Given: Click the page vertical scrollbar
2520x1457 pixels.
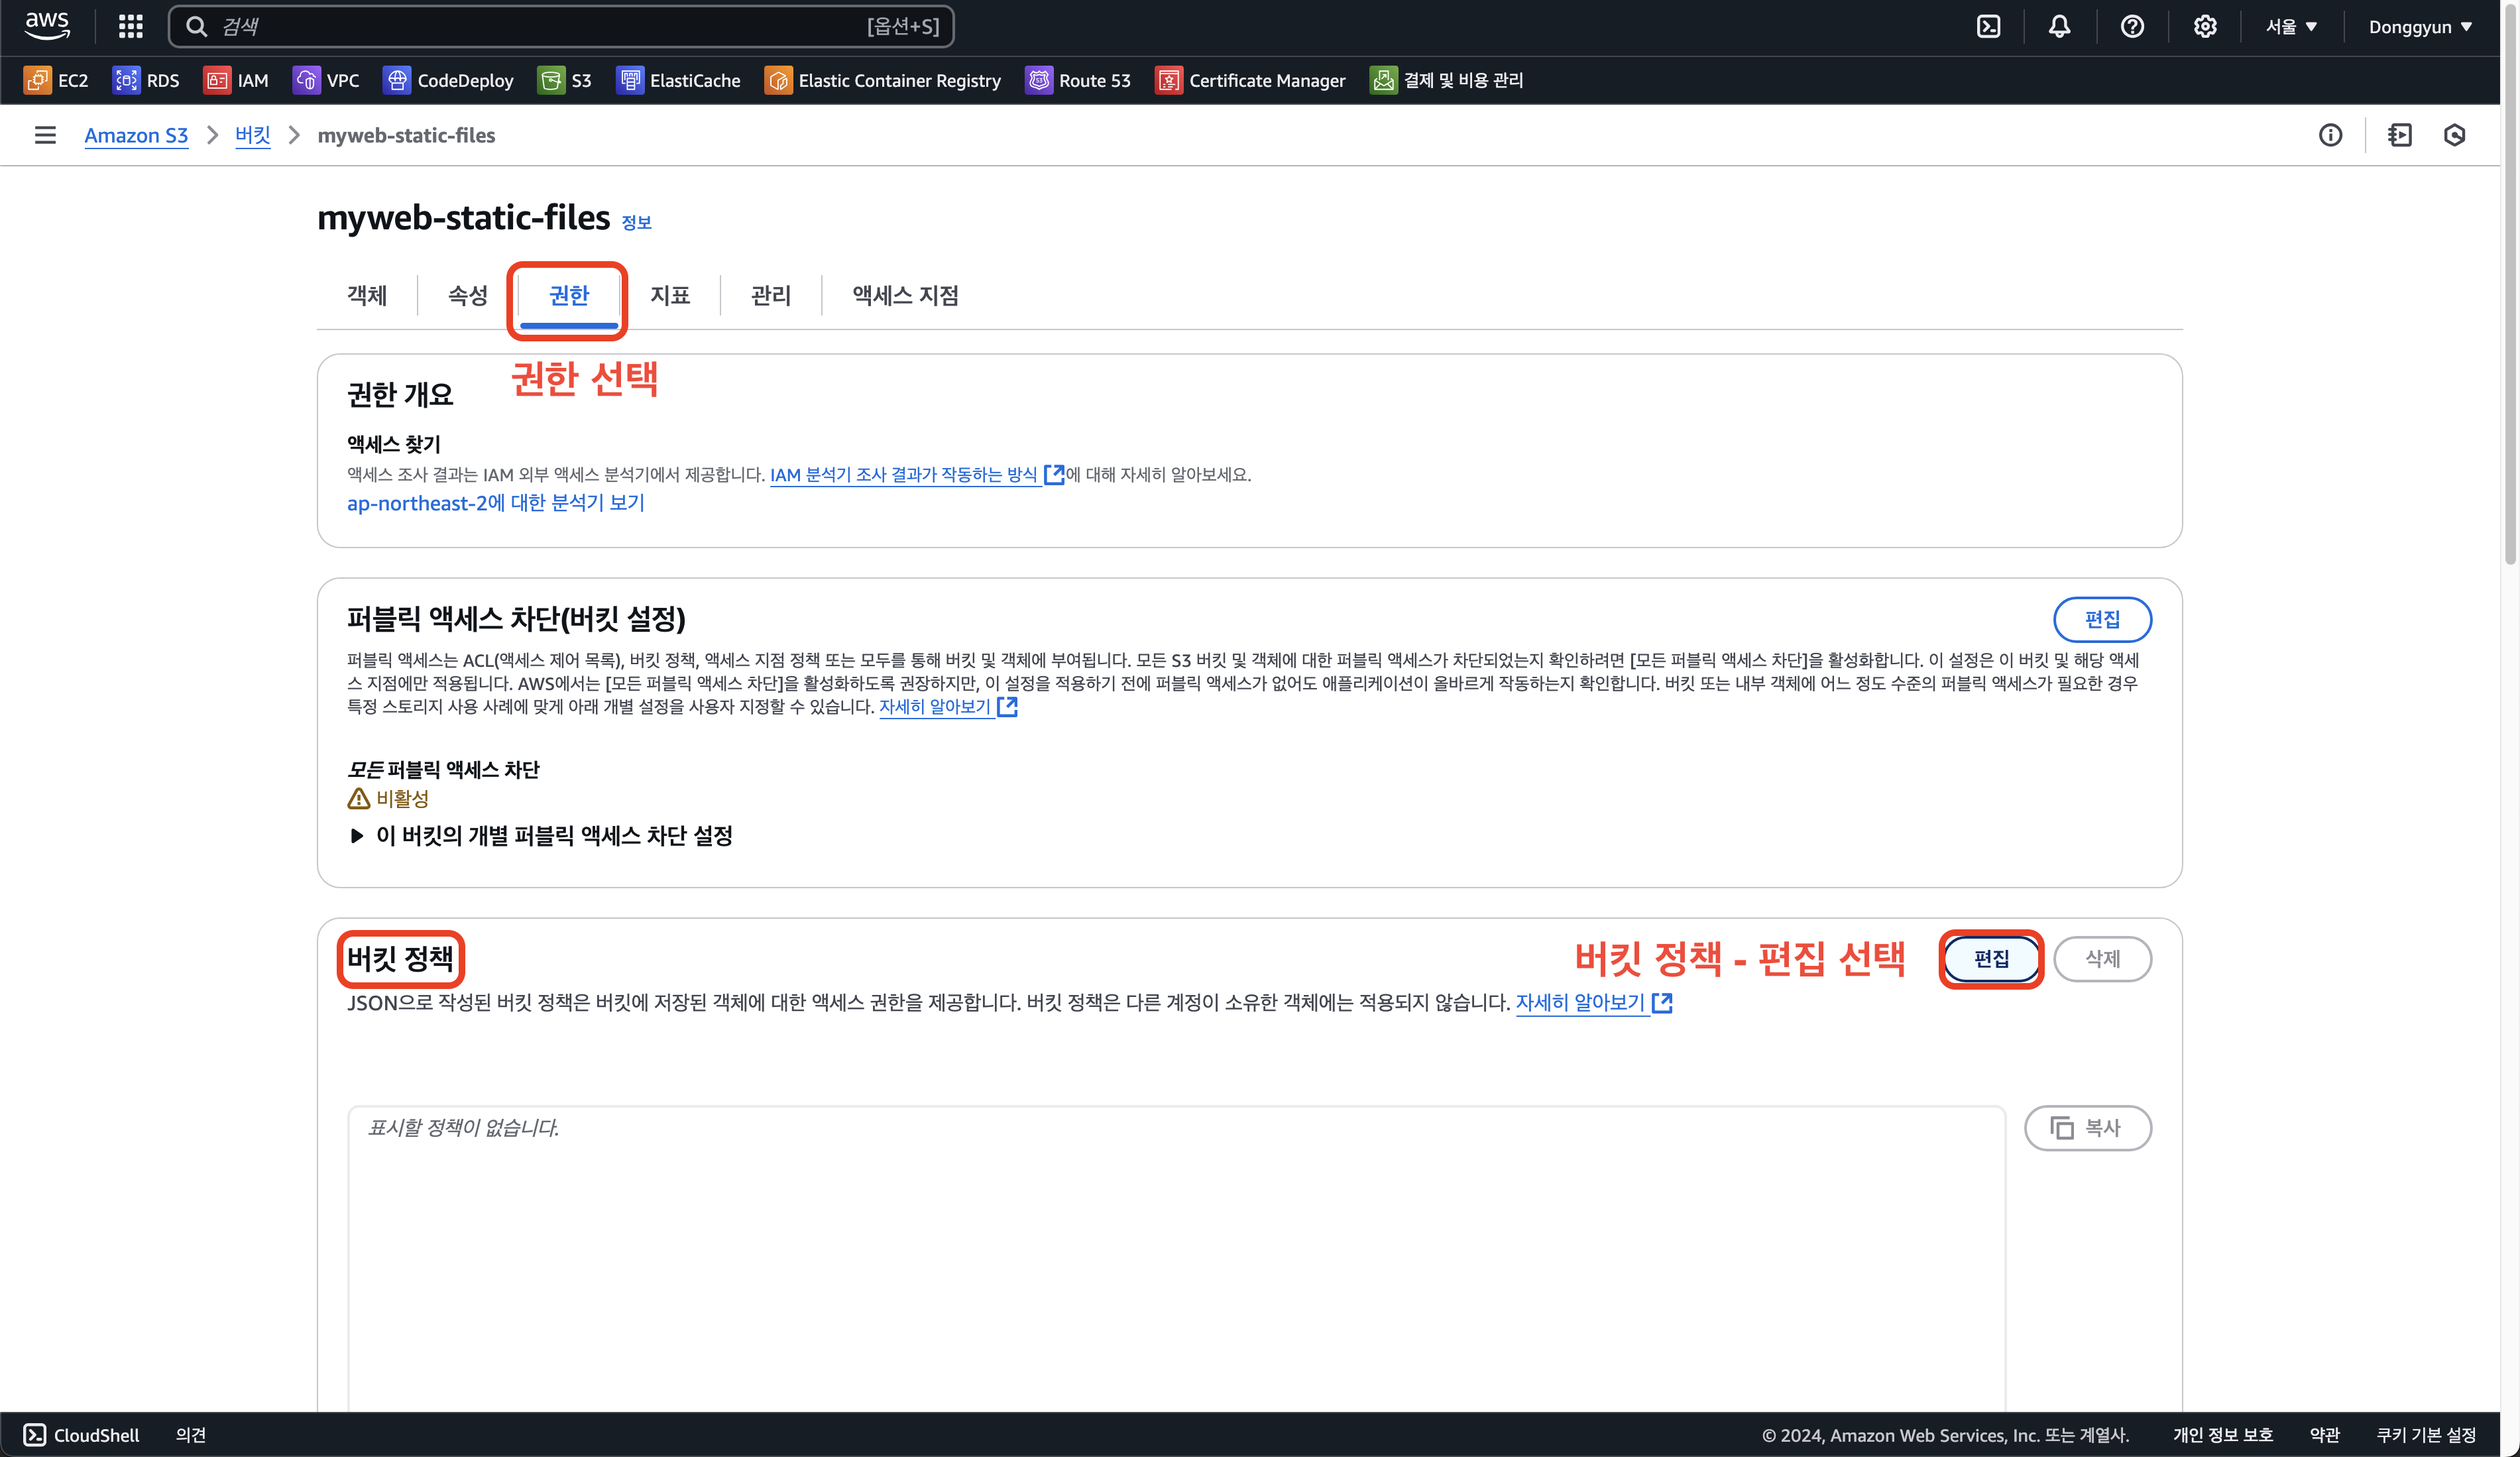Looking at the screenshot, I should [2510, 285].
